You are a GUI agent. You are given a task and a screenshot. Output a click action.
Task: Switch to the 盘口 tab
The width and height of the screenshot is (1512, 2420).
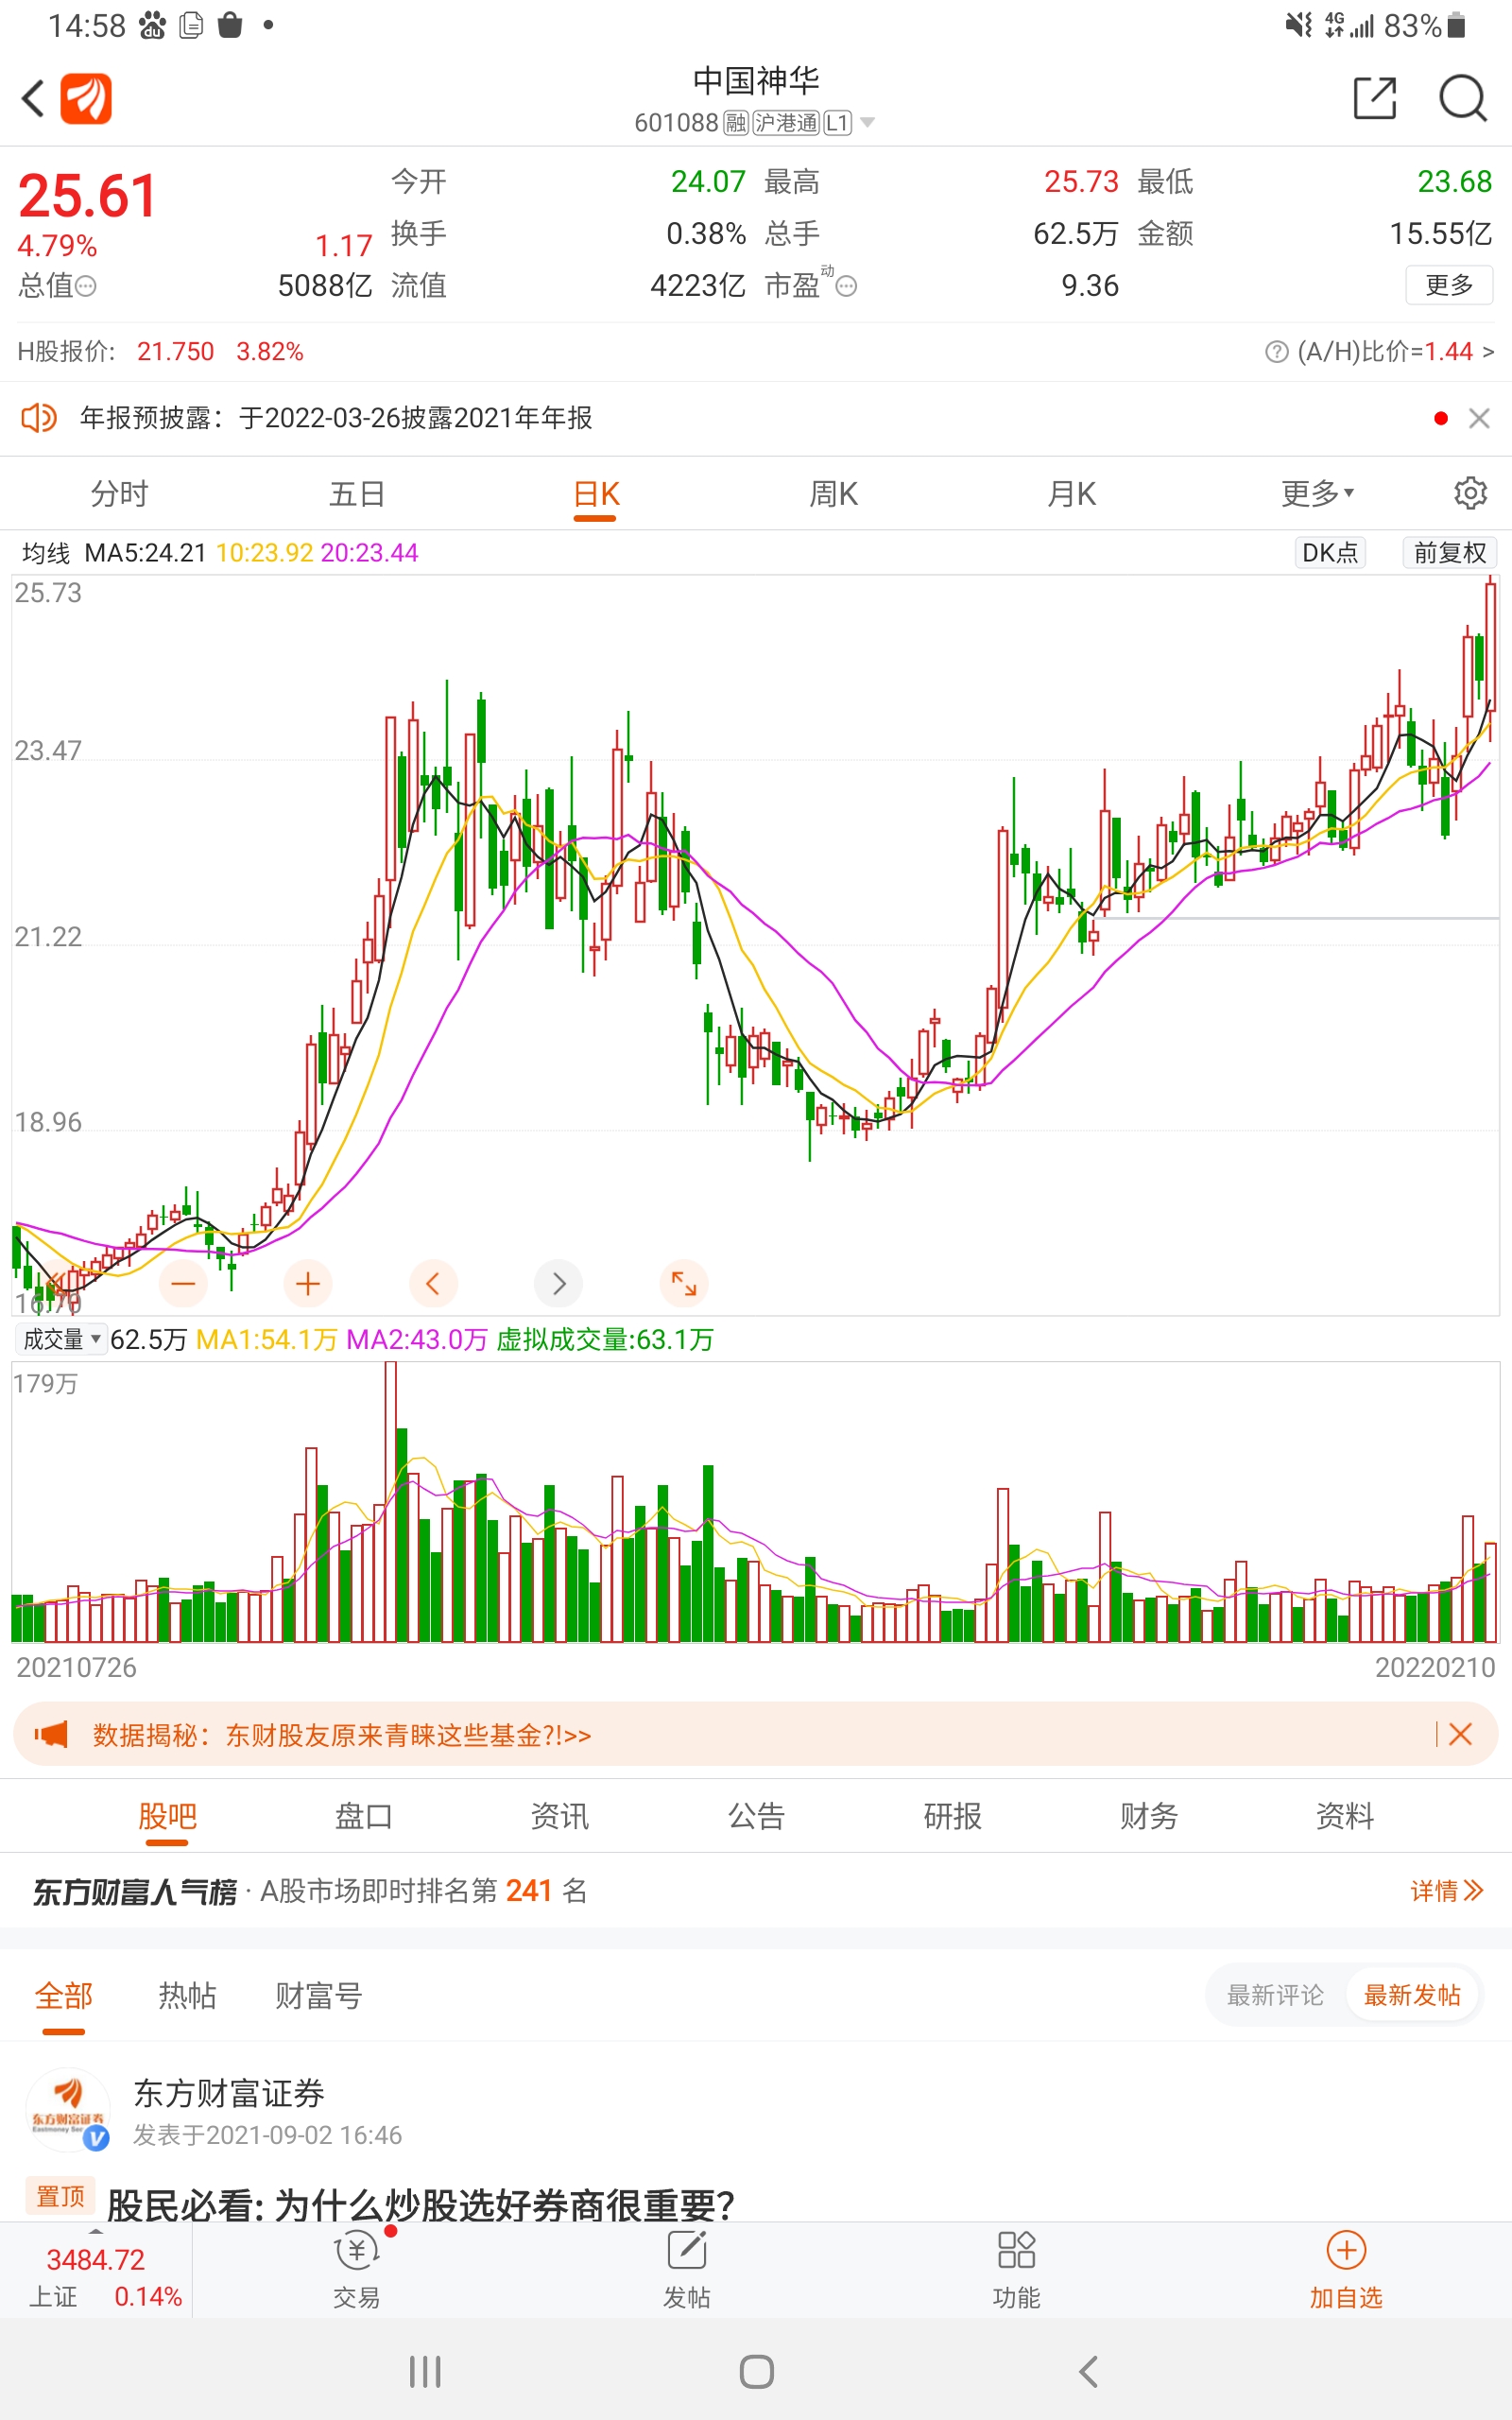click(x=364, y=1816)
